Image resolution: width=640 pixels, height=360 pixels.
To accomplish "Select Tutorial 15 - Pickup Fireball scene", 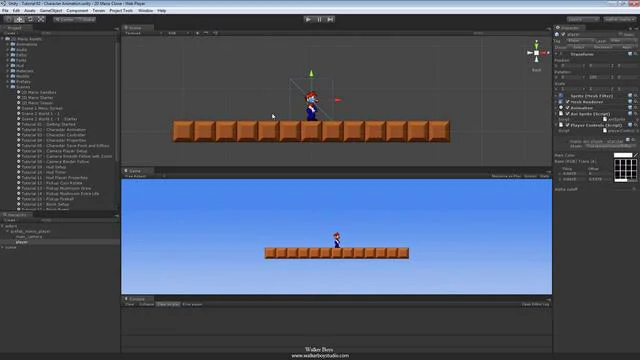I will (47, 199).
